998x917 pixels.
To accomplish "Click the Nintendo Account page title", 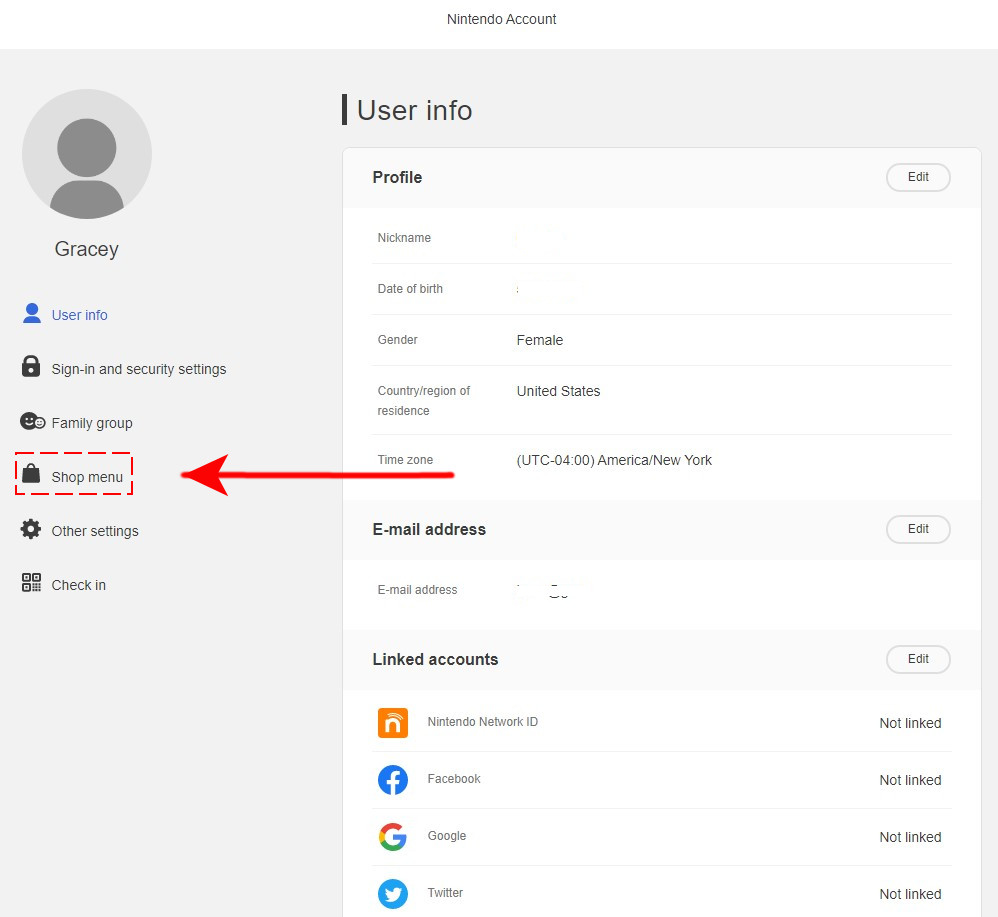I will [x=501, y=19].
